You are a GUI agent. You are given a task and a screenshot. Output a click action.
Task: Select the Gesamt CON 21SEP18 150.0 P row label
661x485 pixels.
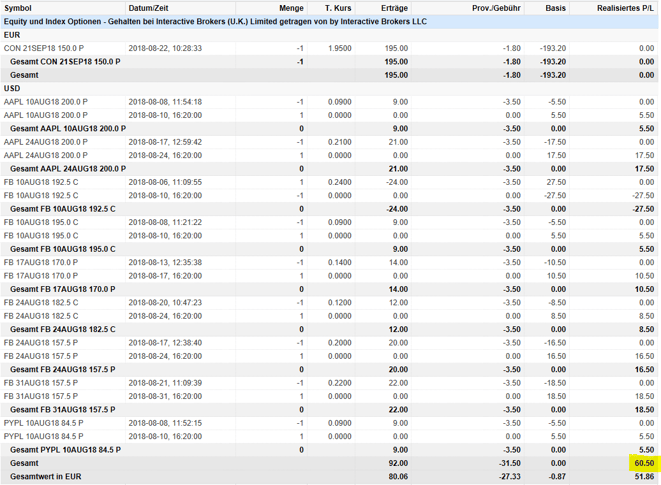pos(65,62)
